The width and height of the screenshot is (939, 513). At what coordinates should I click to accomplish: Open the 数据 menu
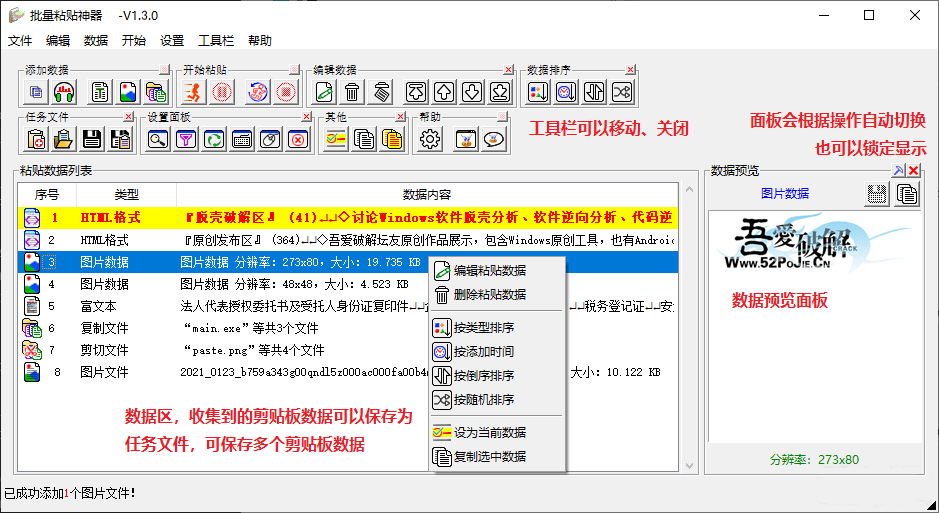tap(96, 41)
